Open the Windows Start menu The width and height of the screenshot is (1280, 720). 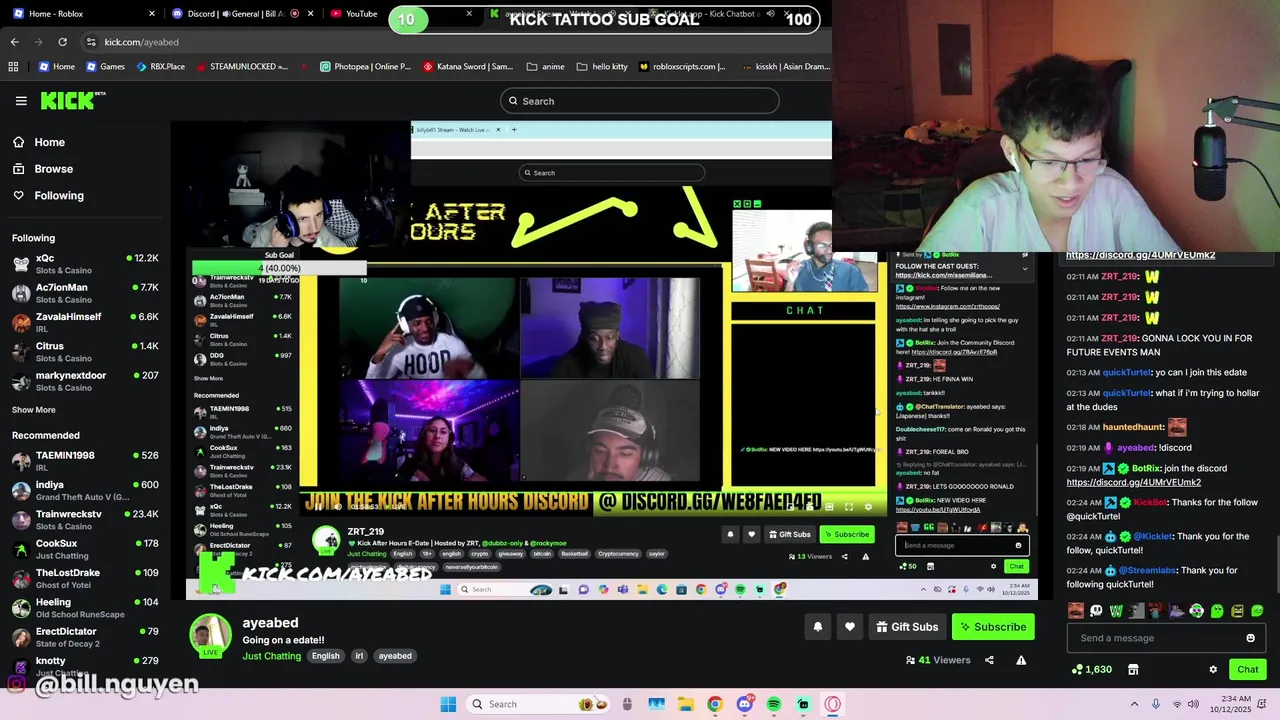tap(448, 704)
